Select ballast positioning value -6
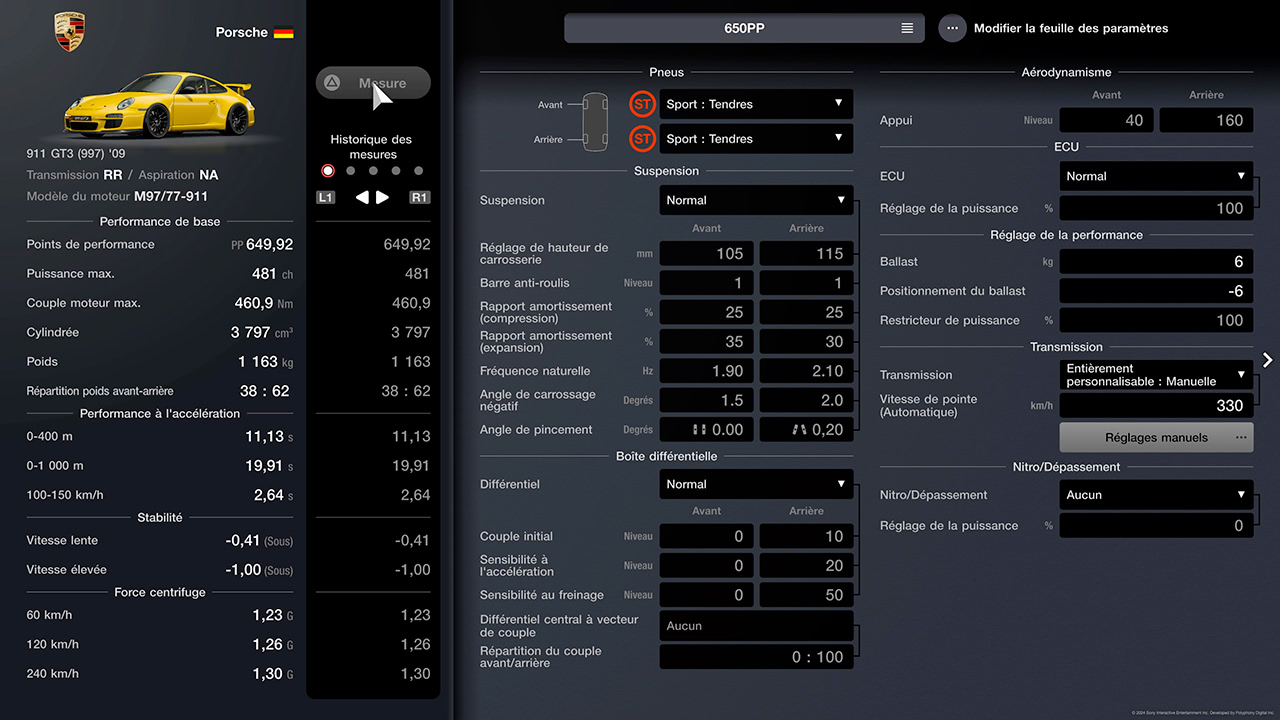Image resolution: width=1280 pixels, height=720 pixels. [x=1156, y=291]
